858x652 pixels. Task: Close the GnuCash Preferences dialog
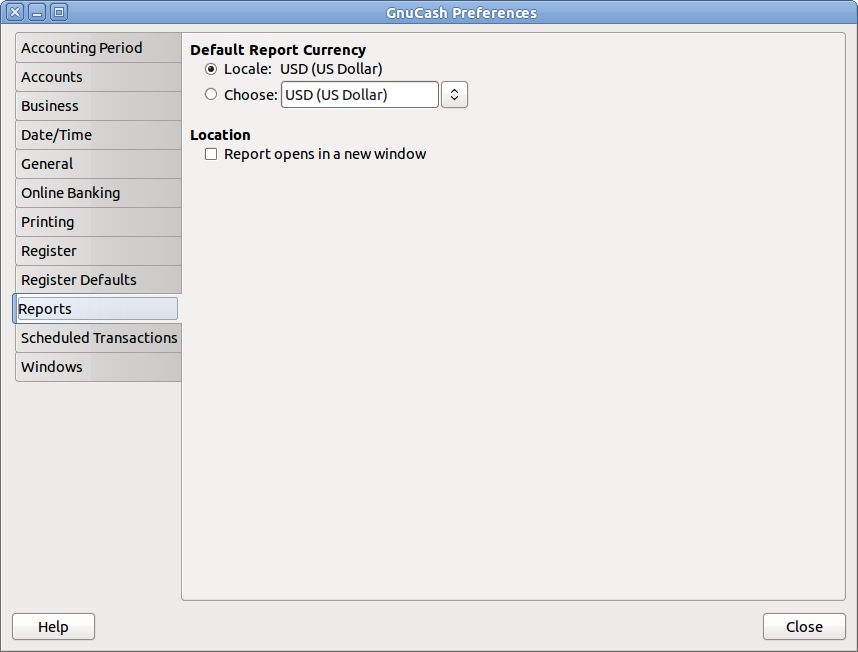coord(804,626)
